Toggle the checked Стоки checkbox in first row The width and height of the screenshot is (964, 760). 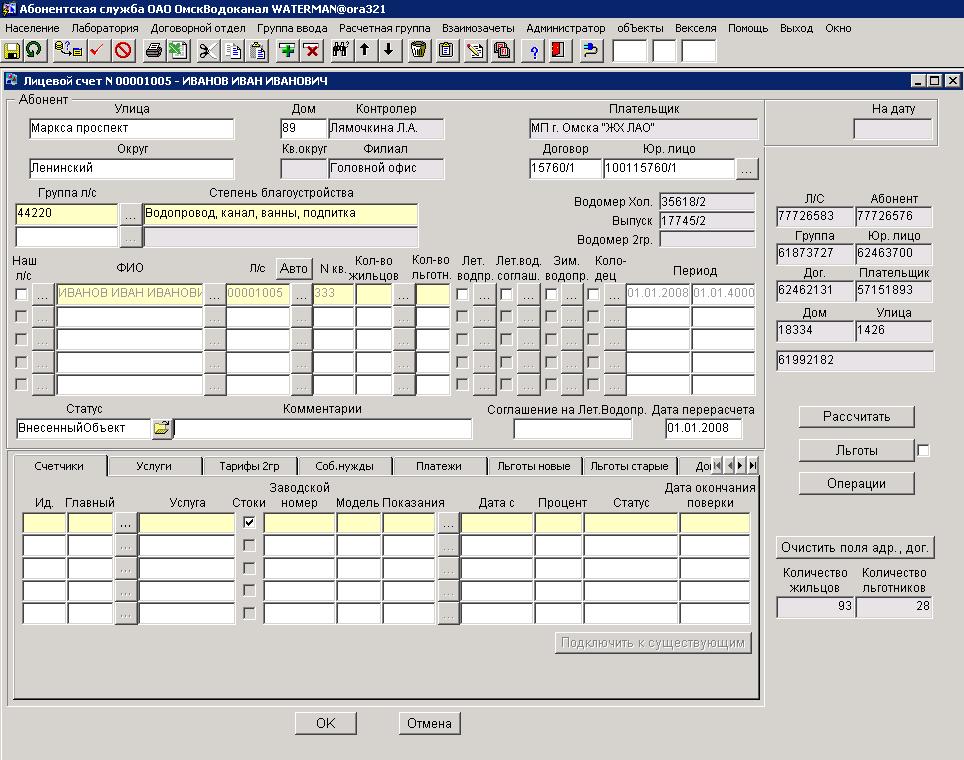pos(249,522)
